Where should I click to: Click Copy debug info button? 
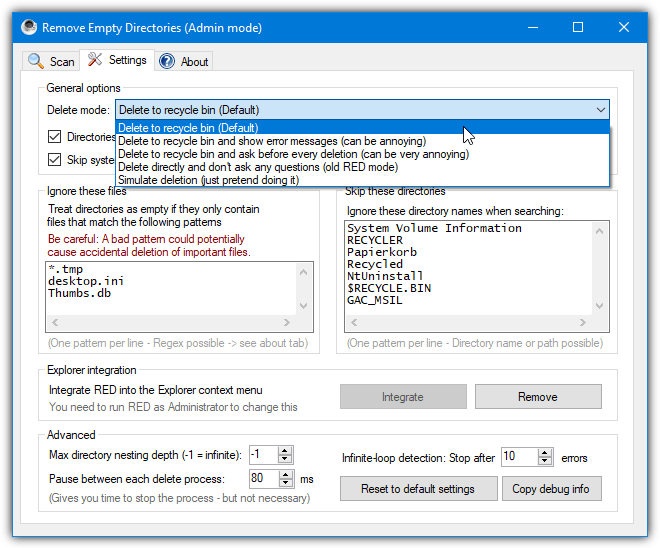pos(551,489)
